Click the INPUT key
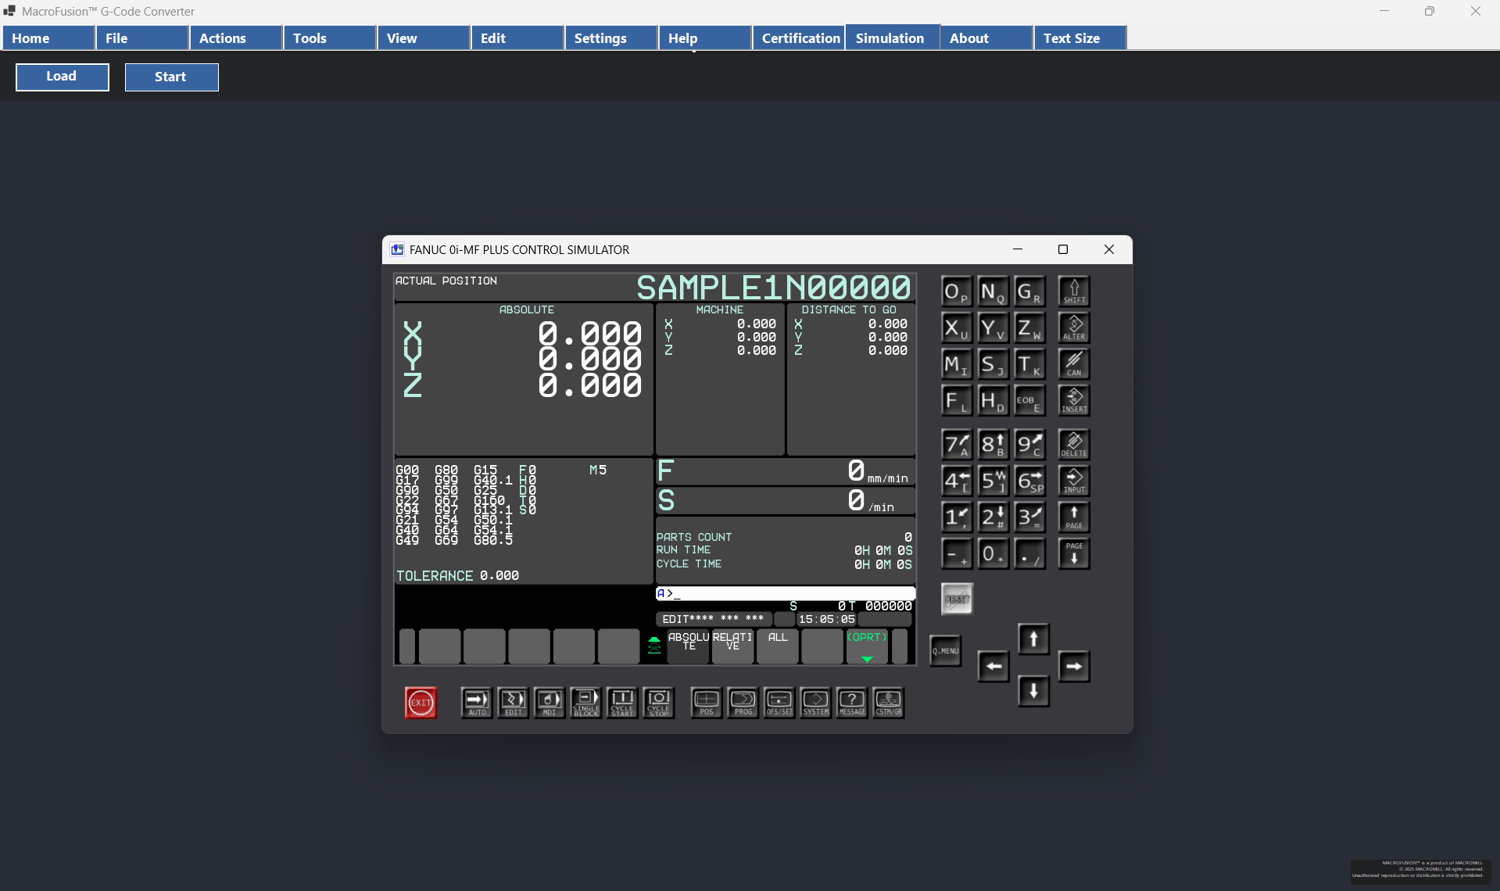This screenshot has width=1500, height=891. coord(1074,480)
